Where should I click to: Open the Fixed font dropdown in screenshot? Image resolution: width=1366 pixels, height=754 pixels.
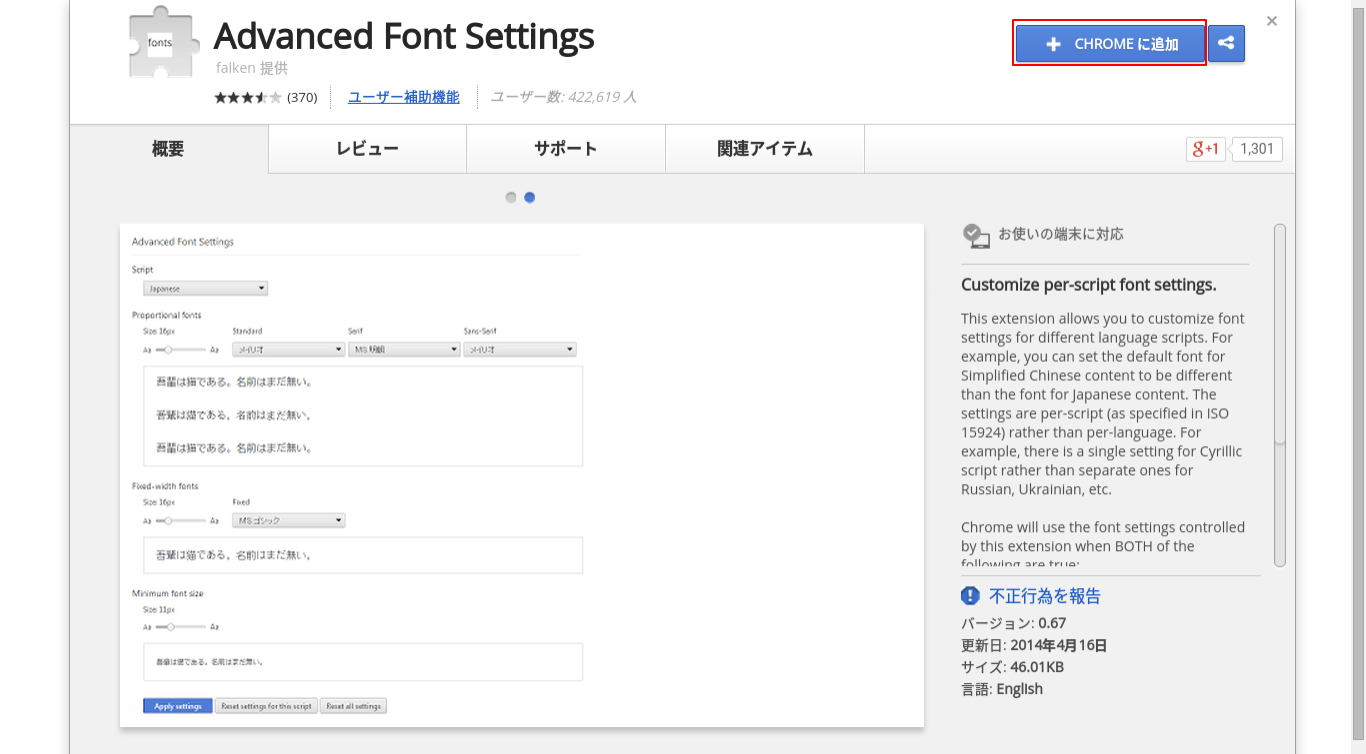[288, 520]
